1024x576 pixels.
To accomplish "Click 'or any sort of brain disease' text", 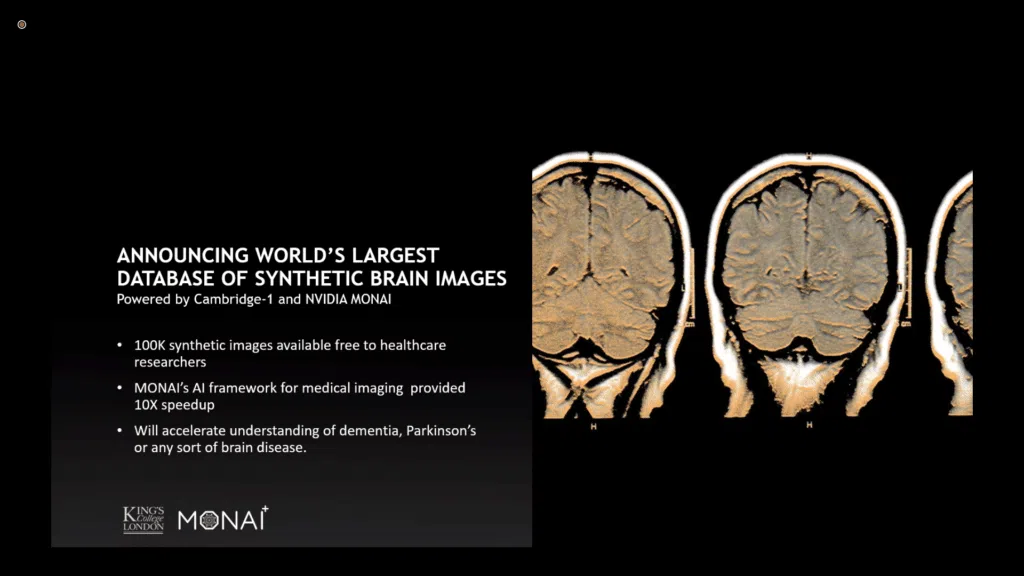I will [219, 446].
